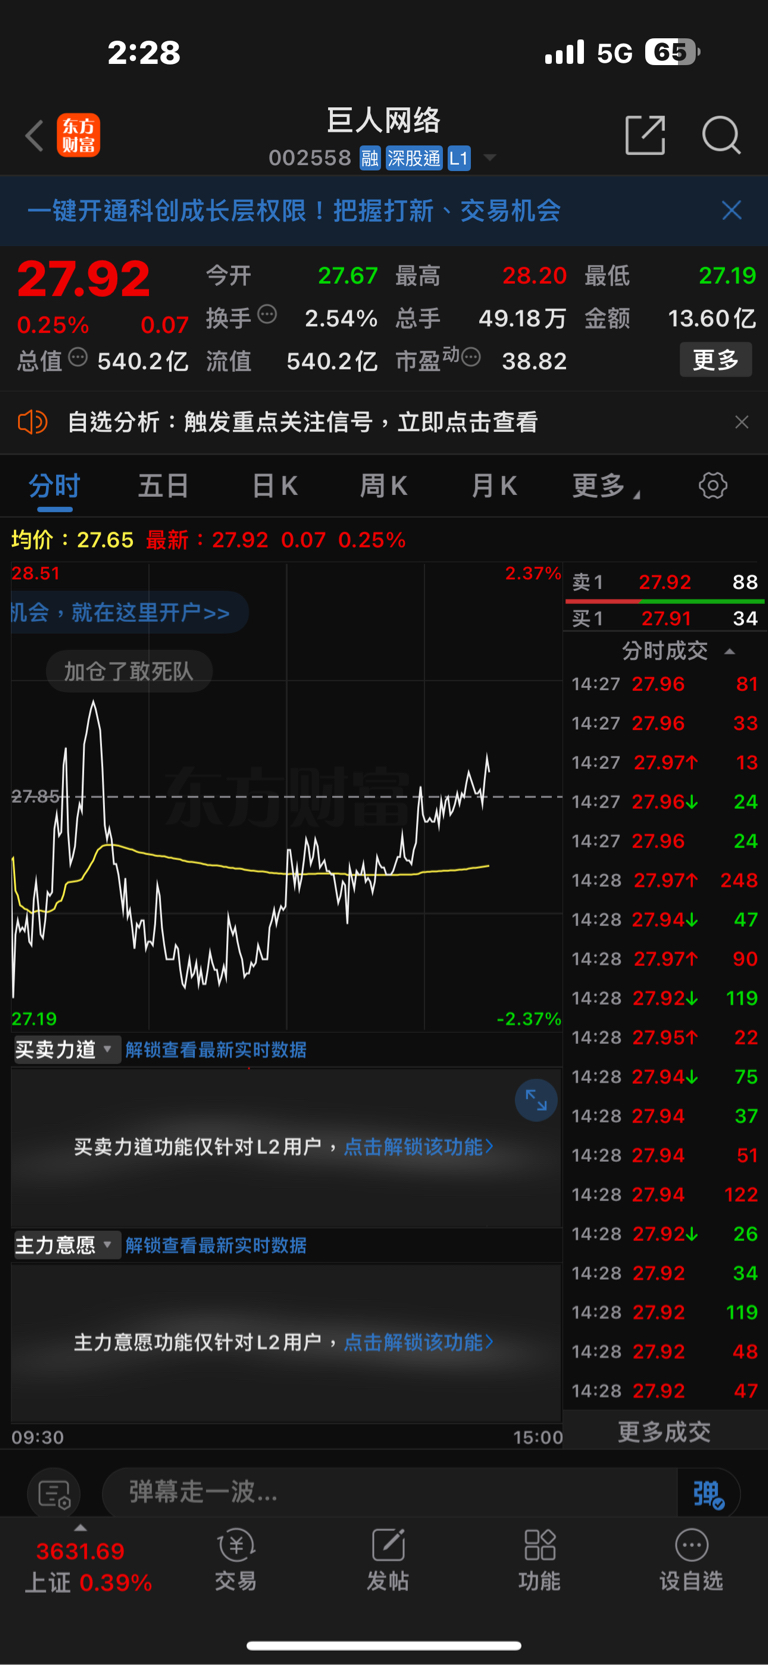Tap the main price 27.92
The width and height of the screenshot is (768, 1665).
84,279
